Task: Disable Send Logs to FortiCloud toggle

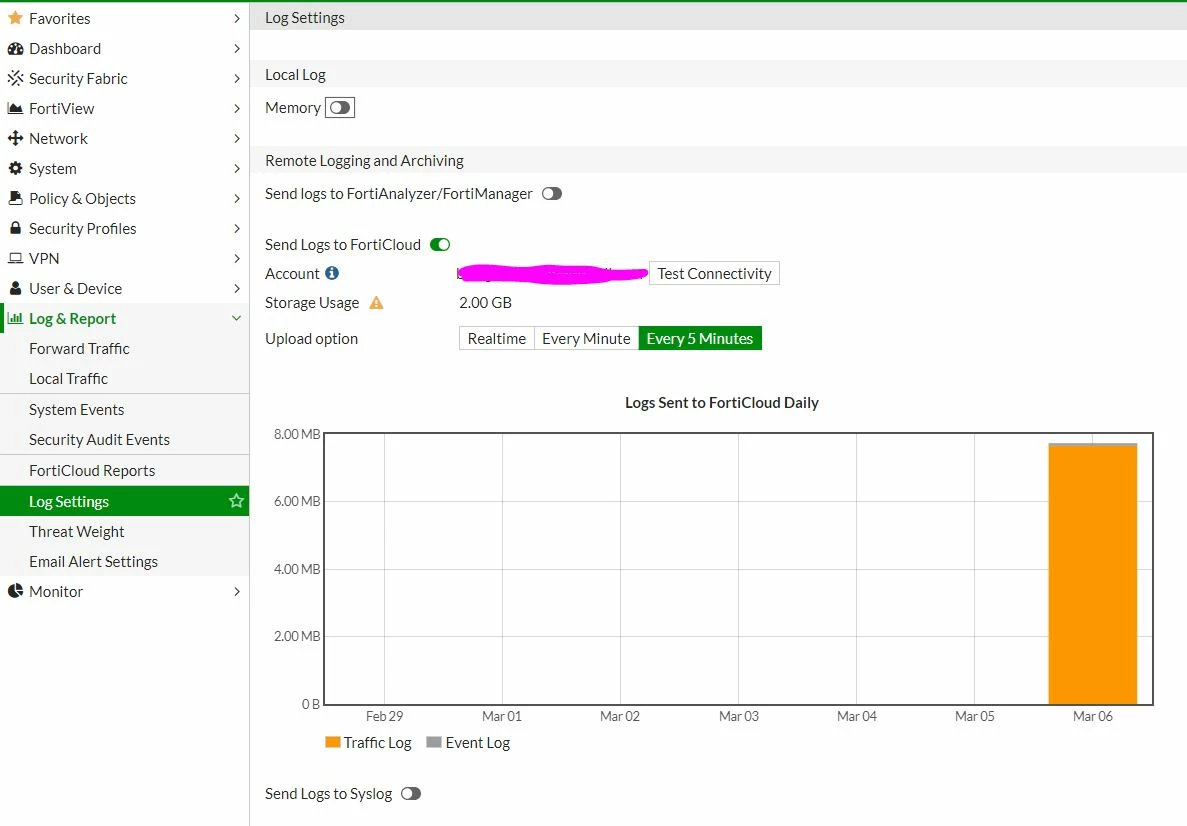Action: (x=440, y=245)
